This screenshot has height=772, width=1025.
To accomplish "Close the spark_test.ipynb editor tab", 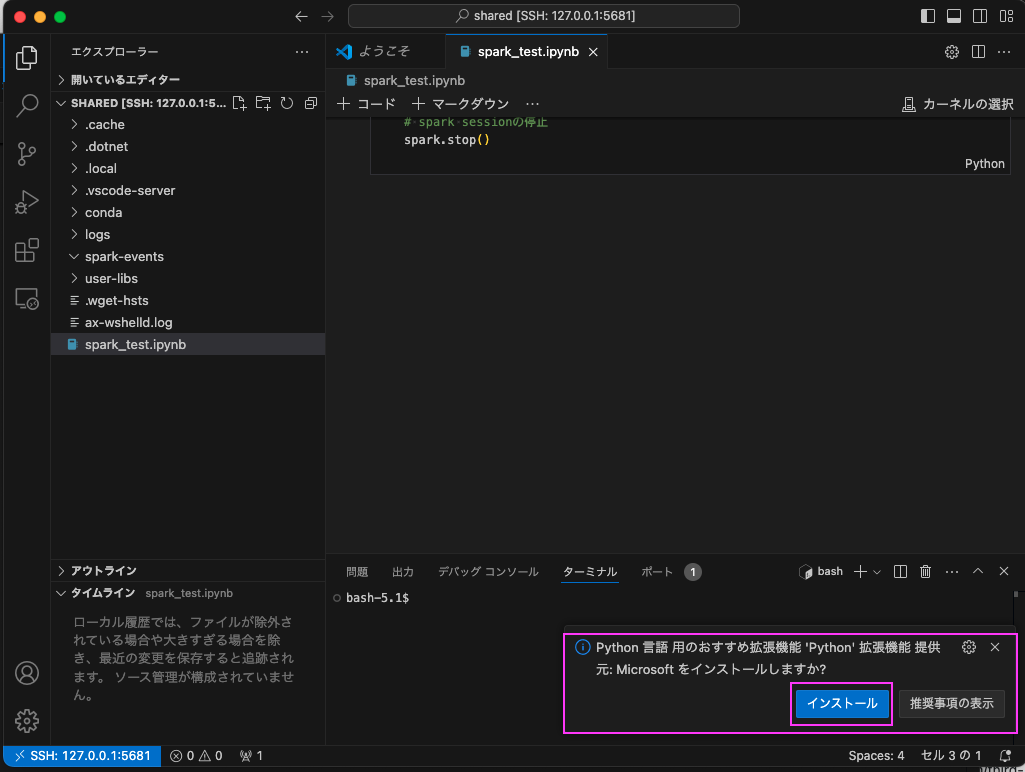I will [x=593, y=52].
